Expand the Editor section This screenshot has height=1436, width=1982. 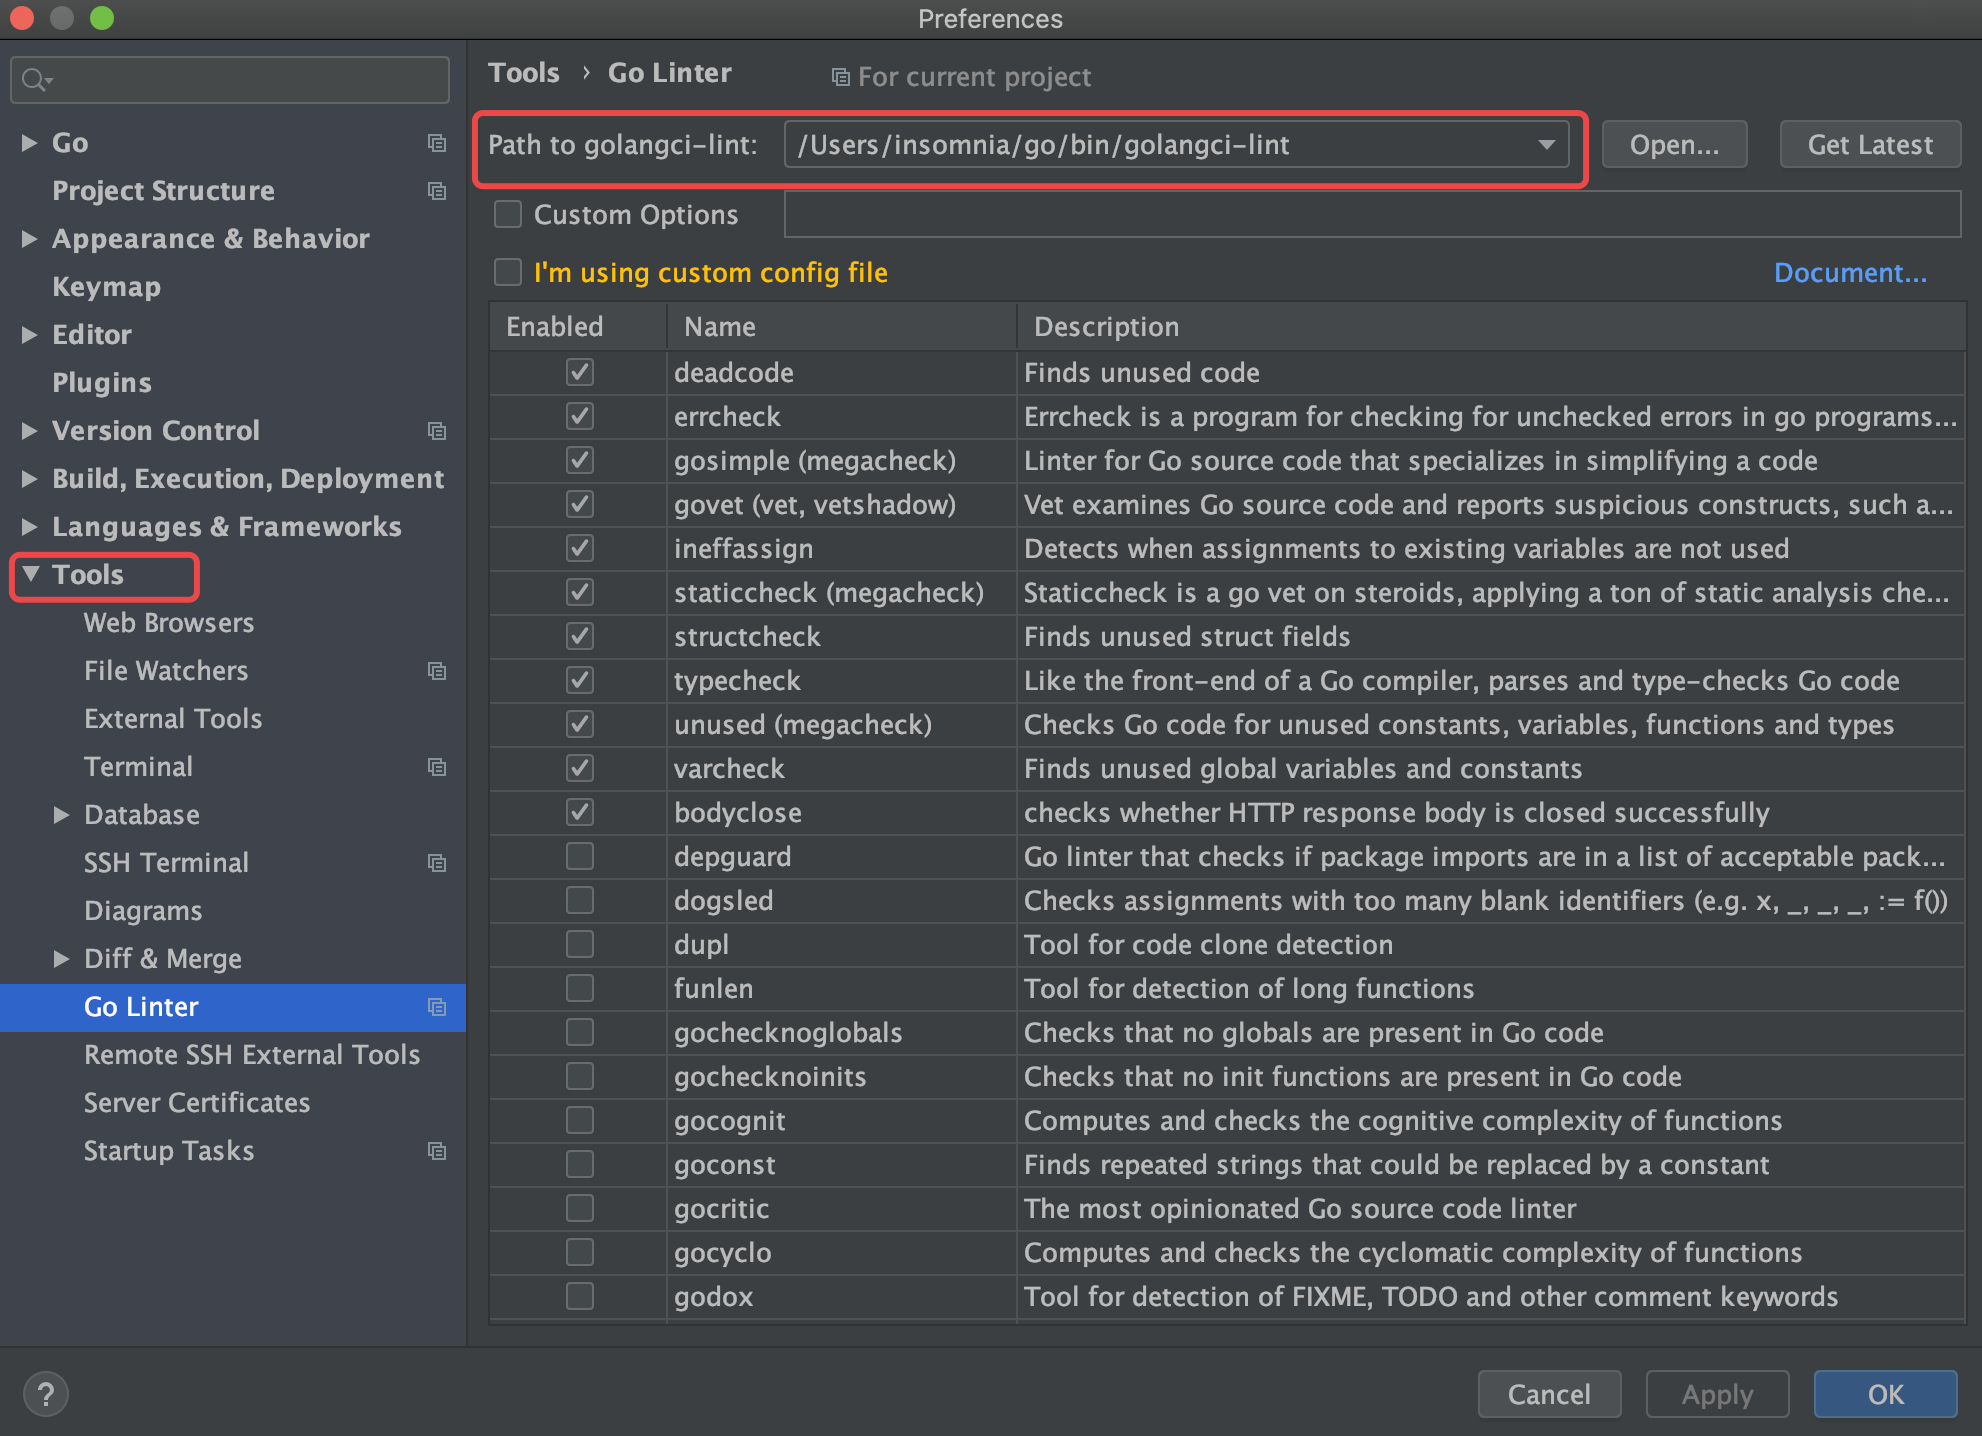click(27, 335)
